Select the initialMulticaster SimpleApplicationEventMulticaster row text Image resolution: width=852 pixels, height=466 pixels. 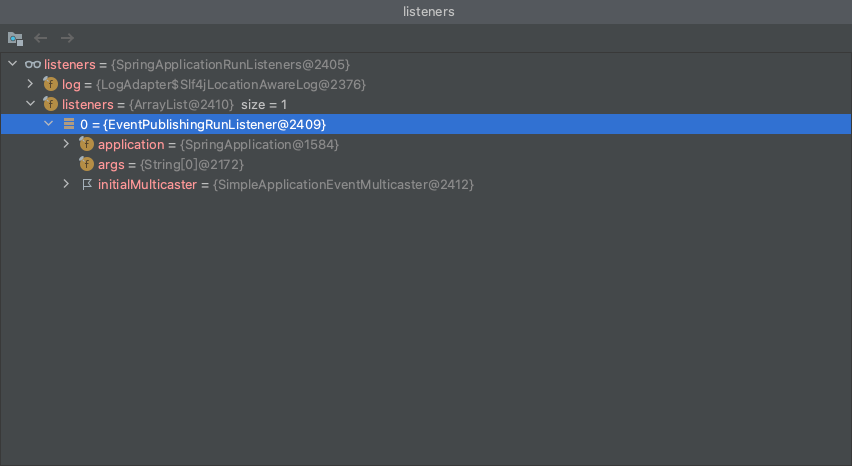click(x=285, y=185)
